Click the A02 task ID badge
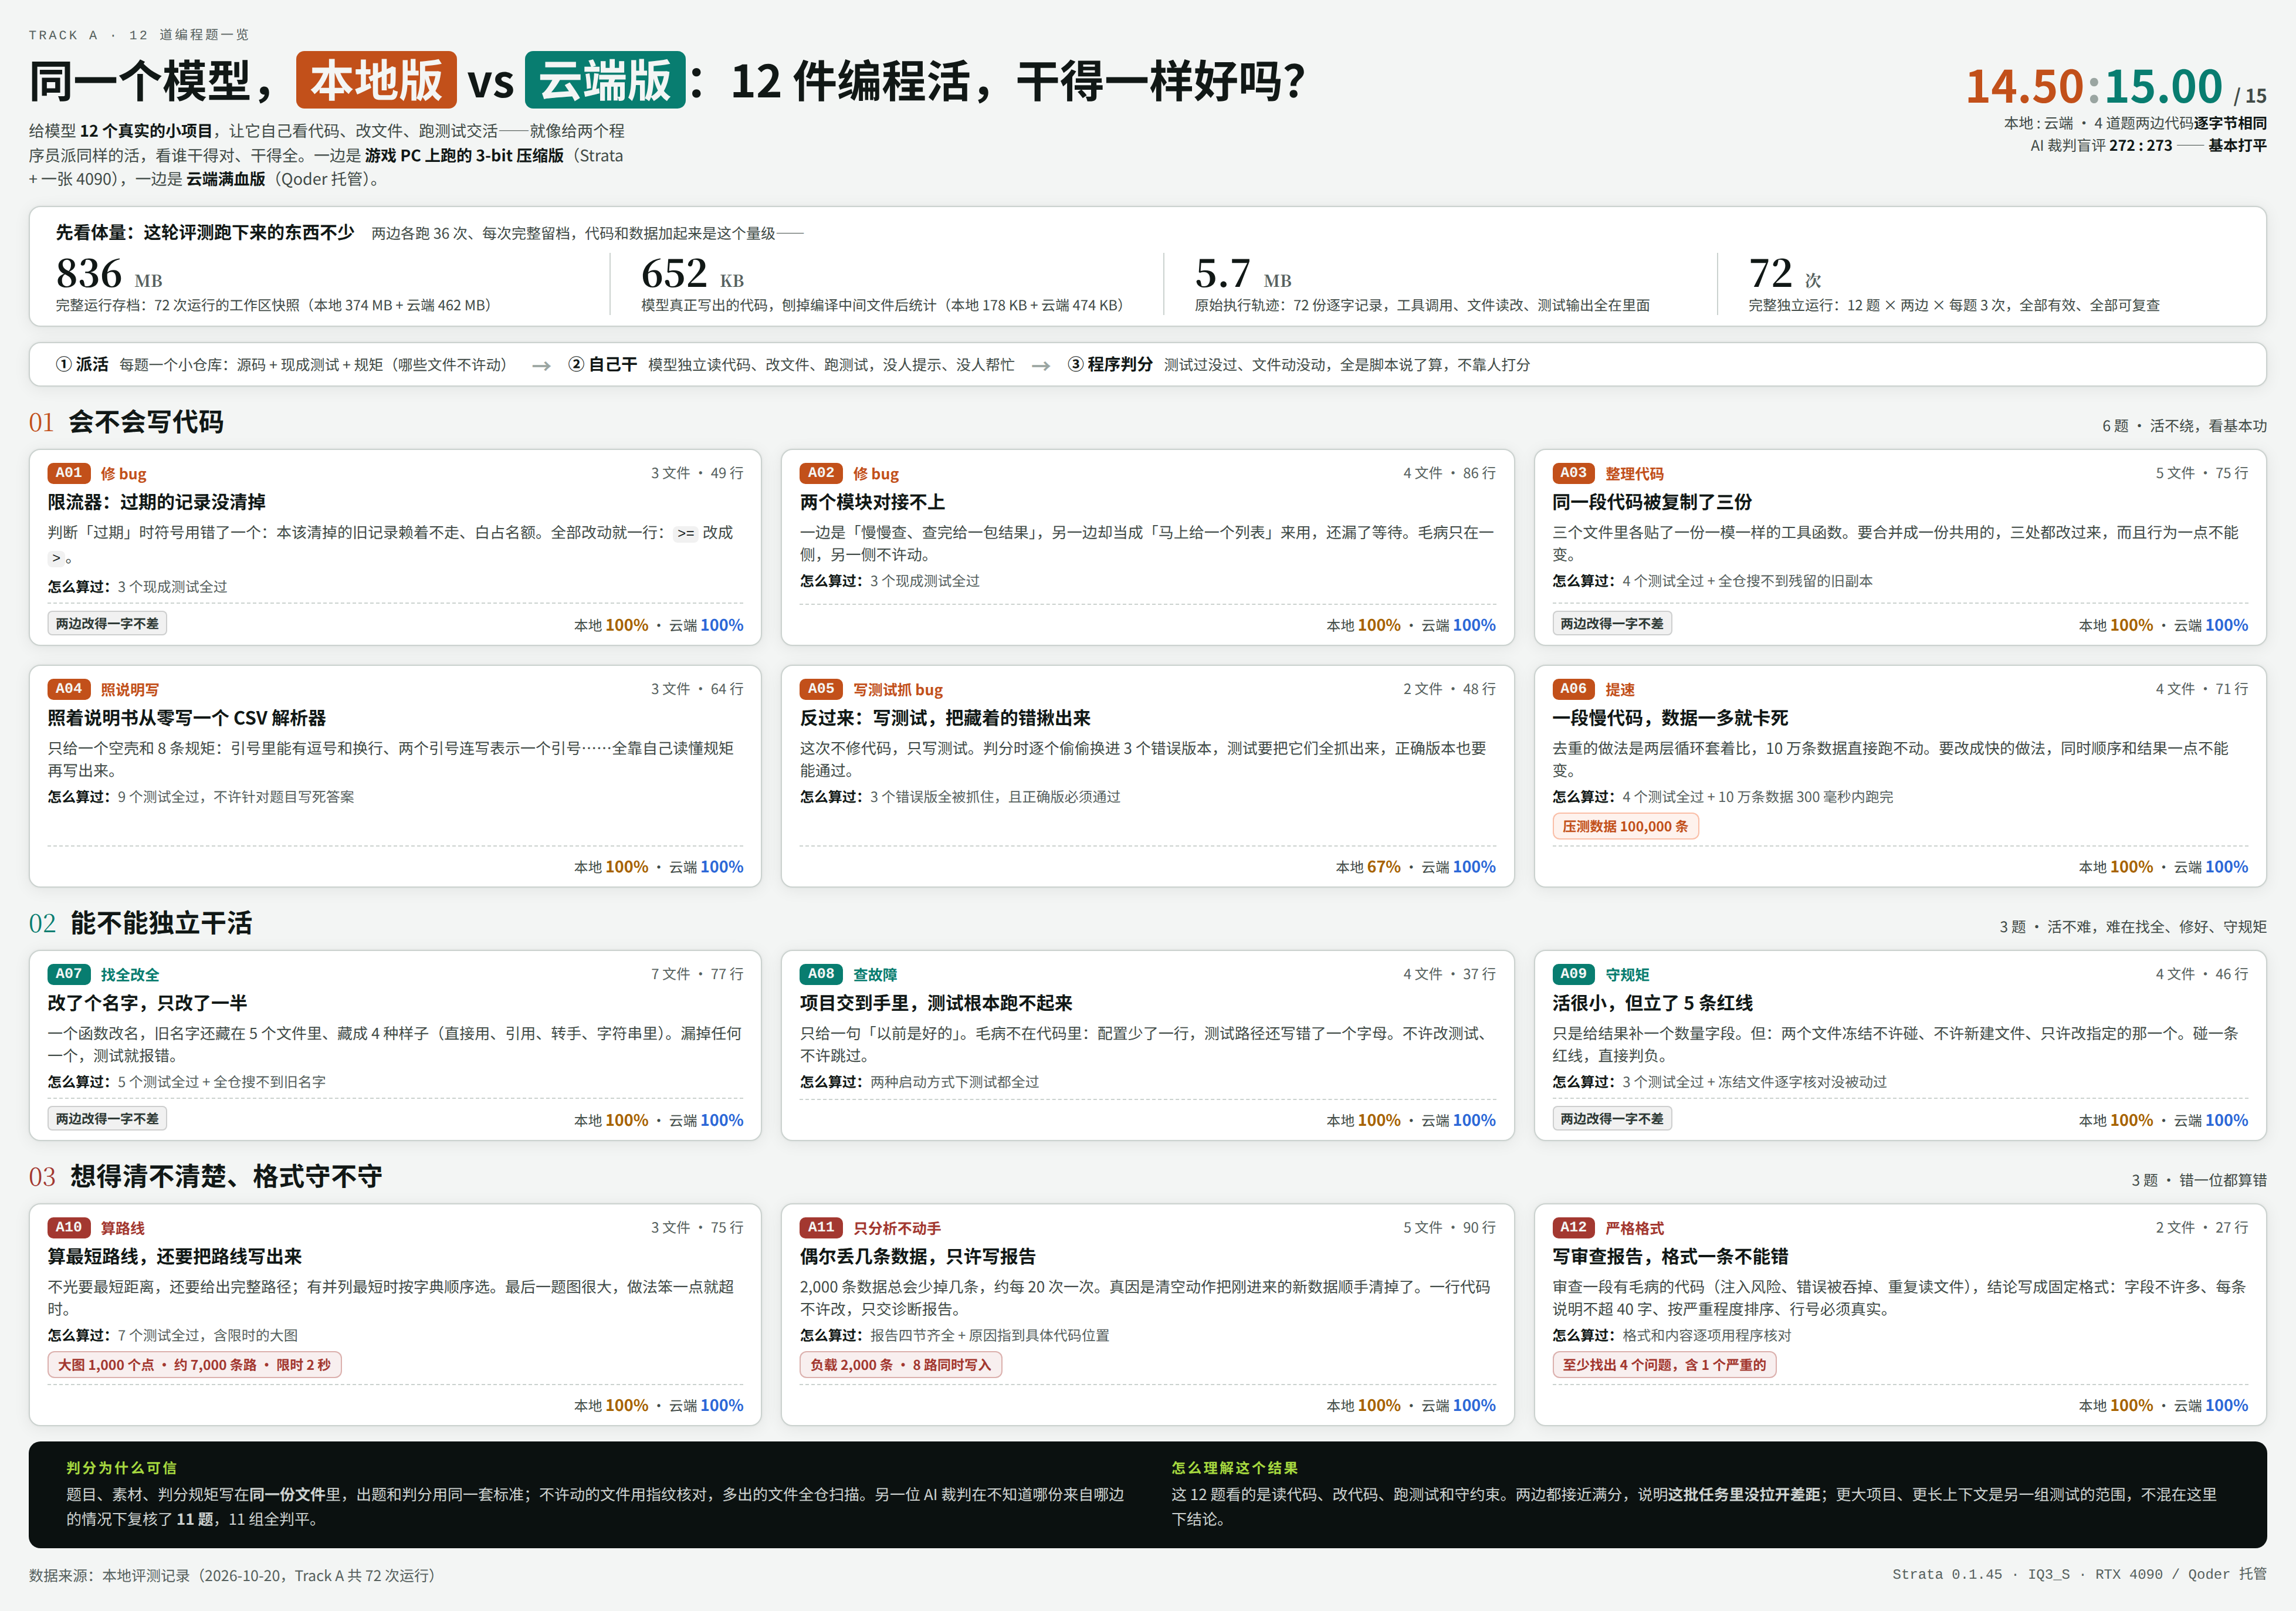Viewport: 2296px width, 1611px height. pyautogui.click(x=821, y=473)
